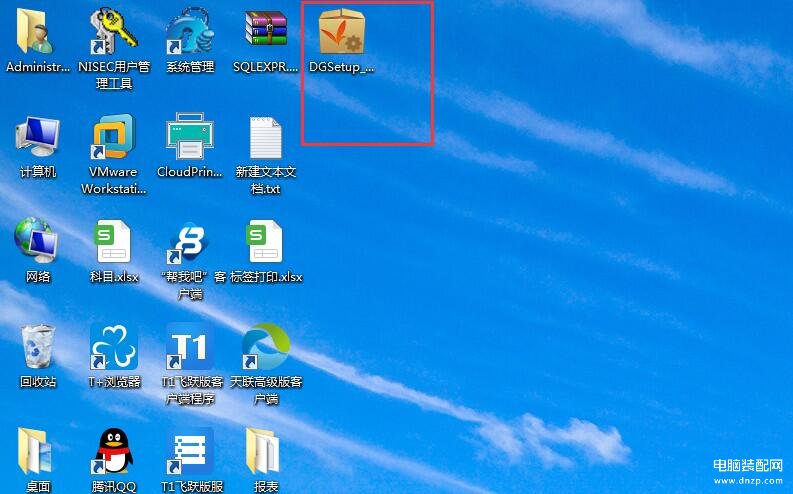Select the 科目.xlsx spreadsheet icon
This screenshot has height=494, width=793.
114,241
